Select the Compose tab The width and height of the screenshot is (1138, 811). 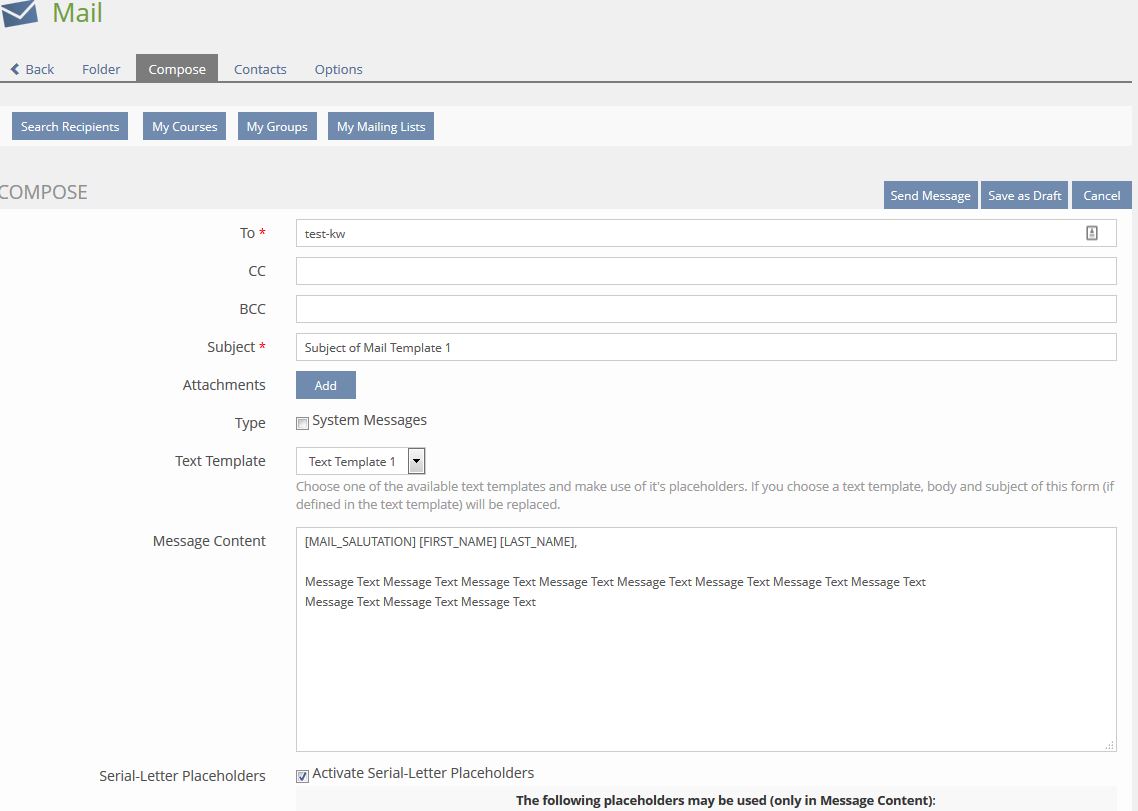177,69
